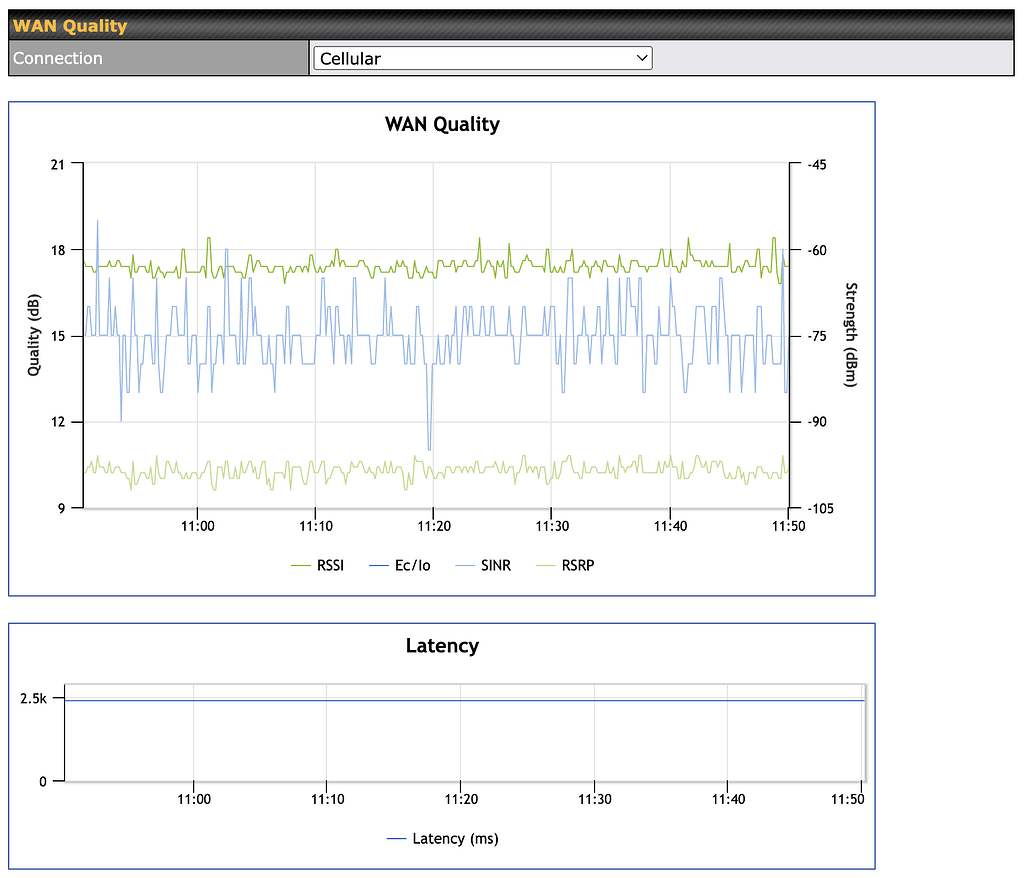
Task: Click the Quality (dB) axis label
Action: click(34, 336)
